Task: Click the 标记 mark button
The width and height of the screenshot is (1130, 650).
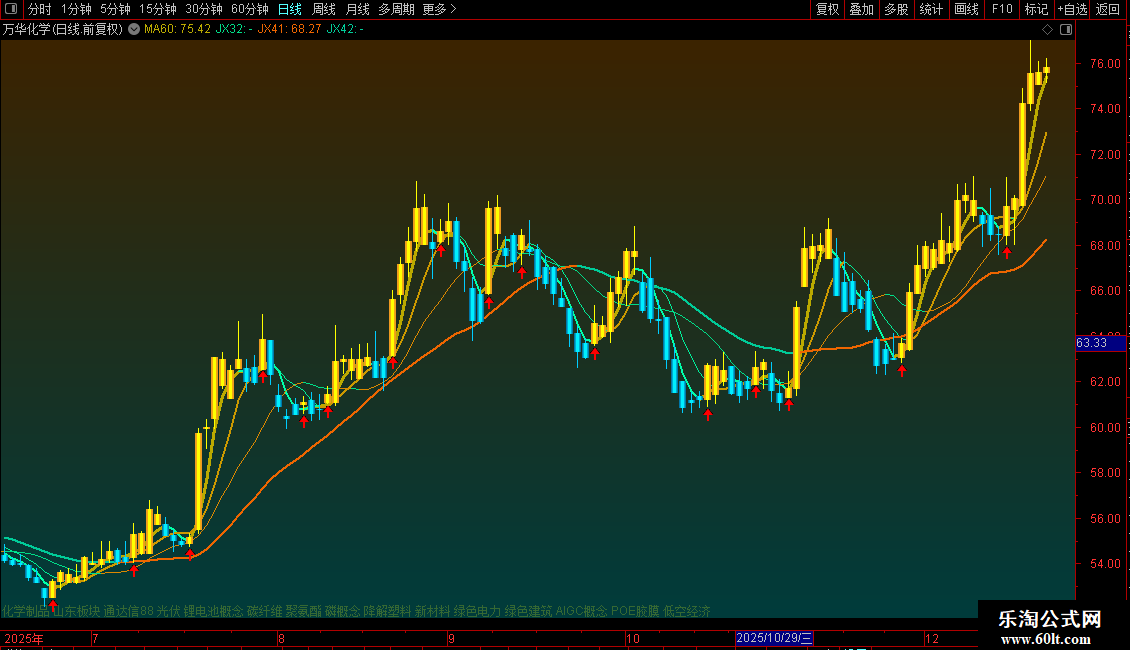Action: point(1036,9)
